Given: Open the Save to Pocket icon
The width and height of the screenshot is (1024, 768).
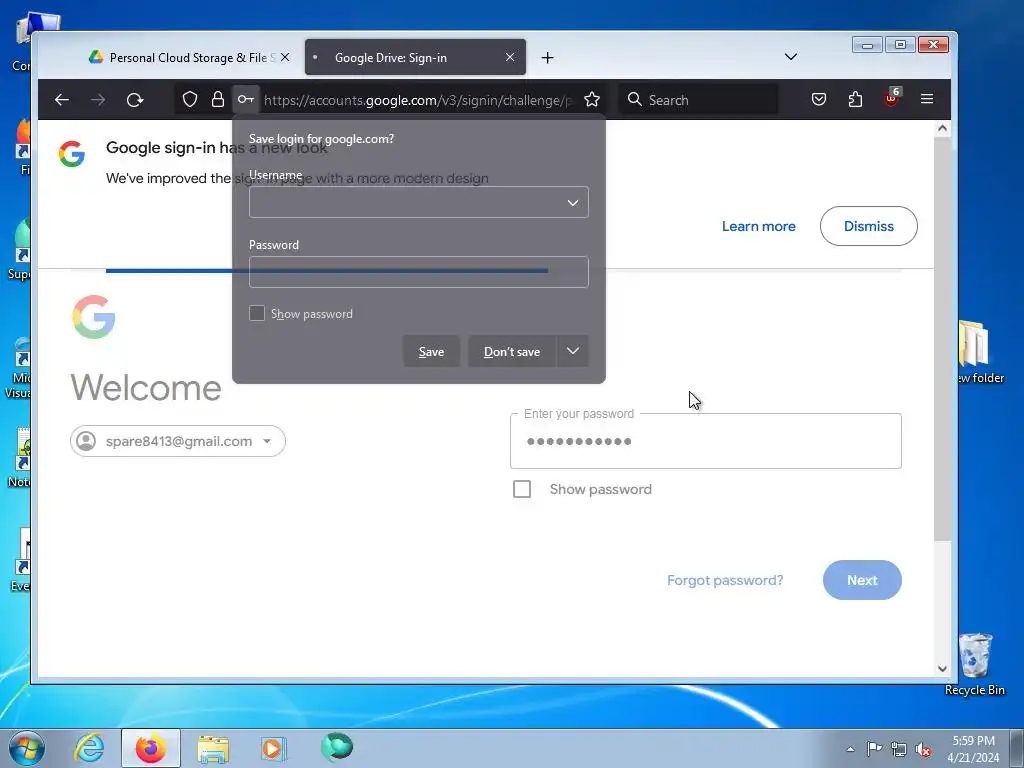Looking at the screenshot, I should [819, 99].
